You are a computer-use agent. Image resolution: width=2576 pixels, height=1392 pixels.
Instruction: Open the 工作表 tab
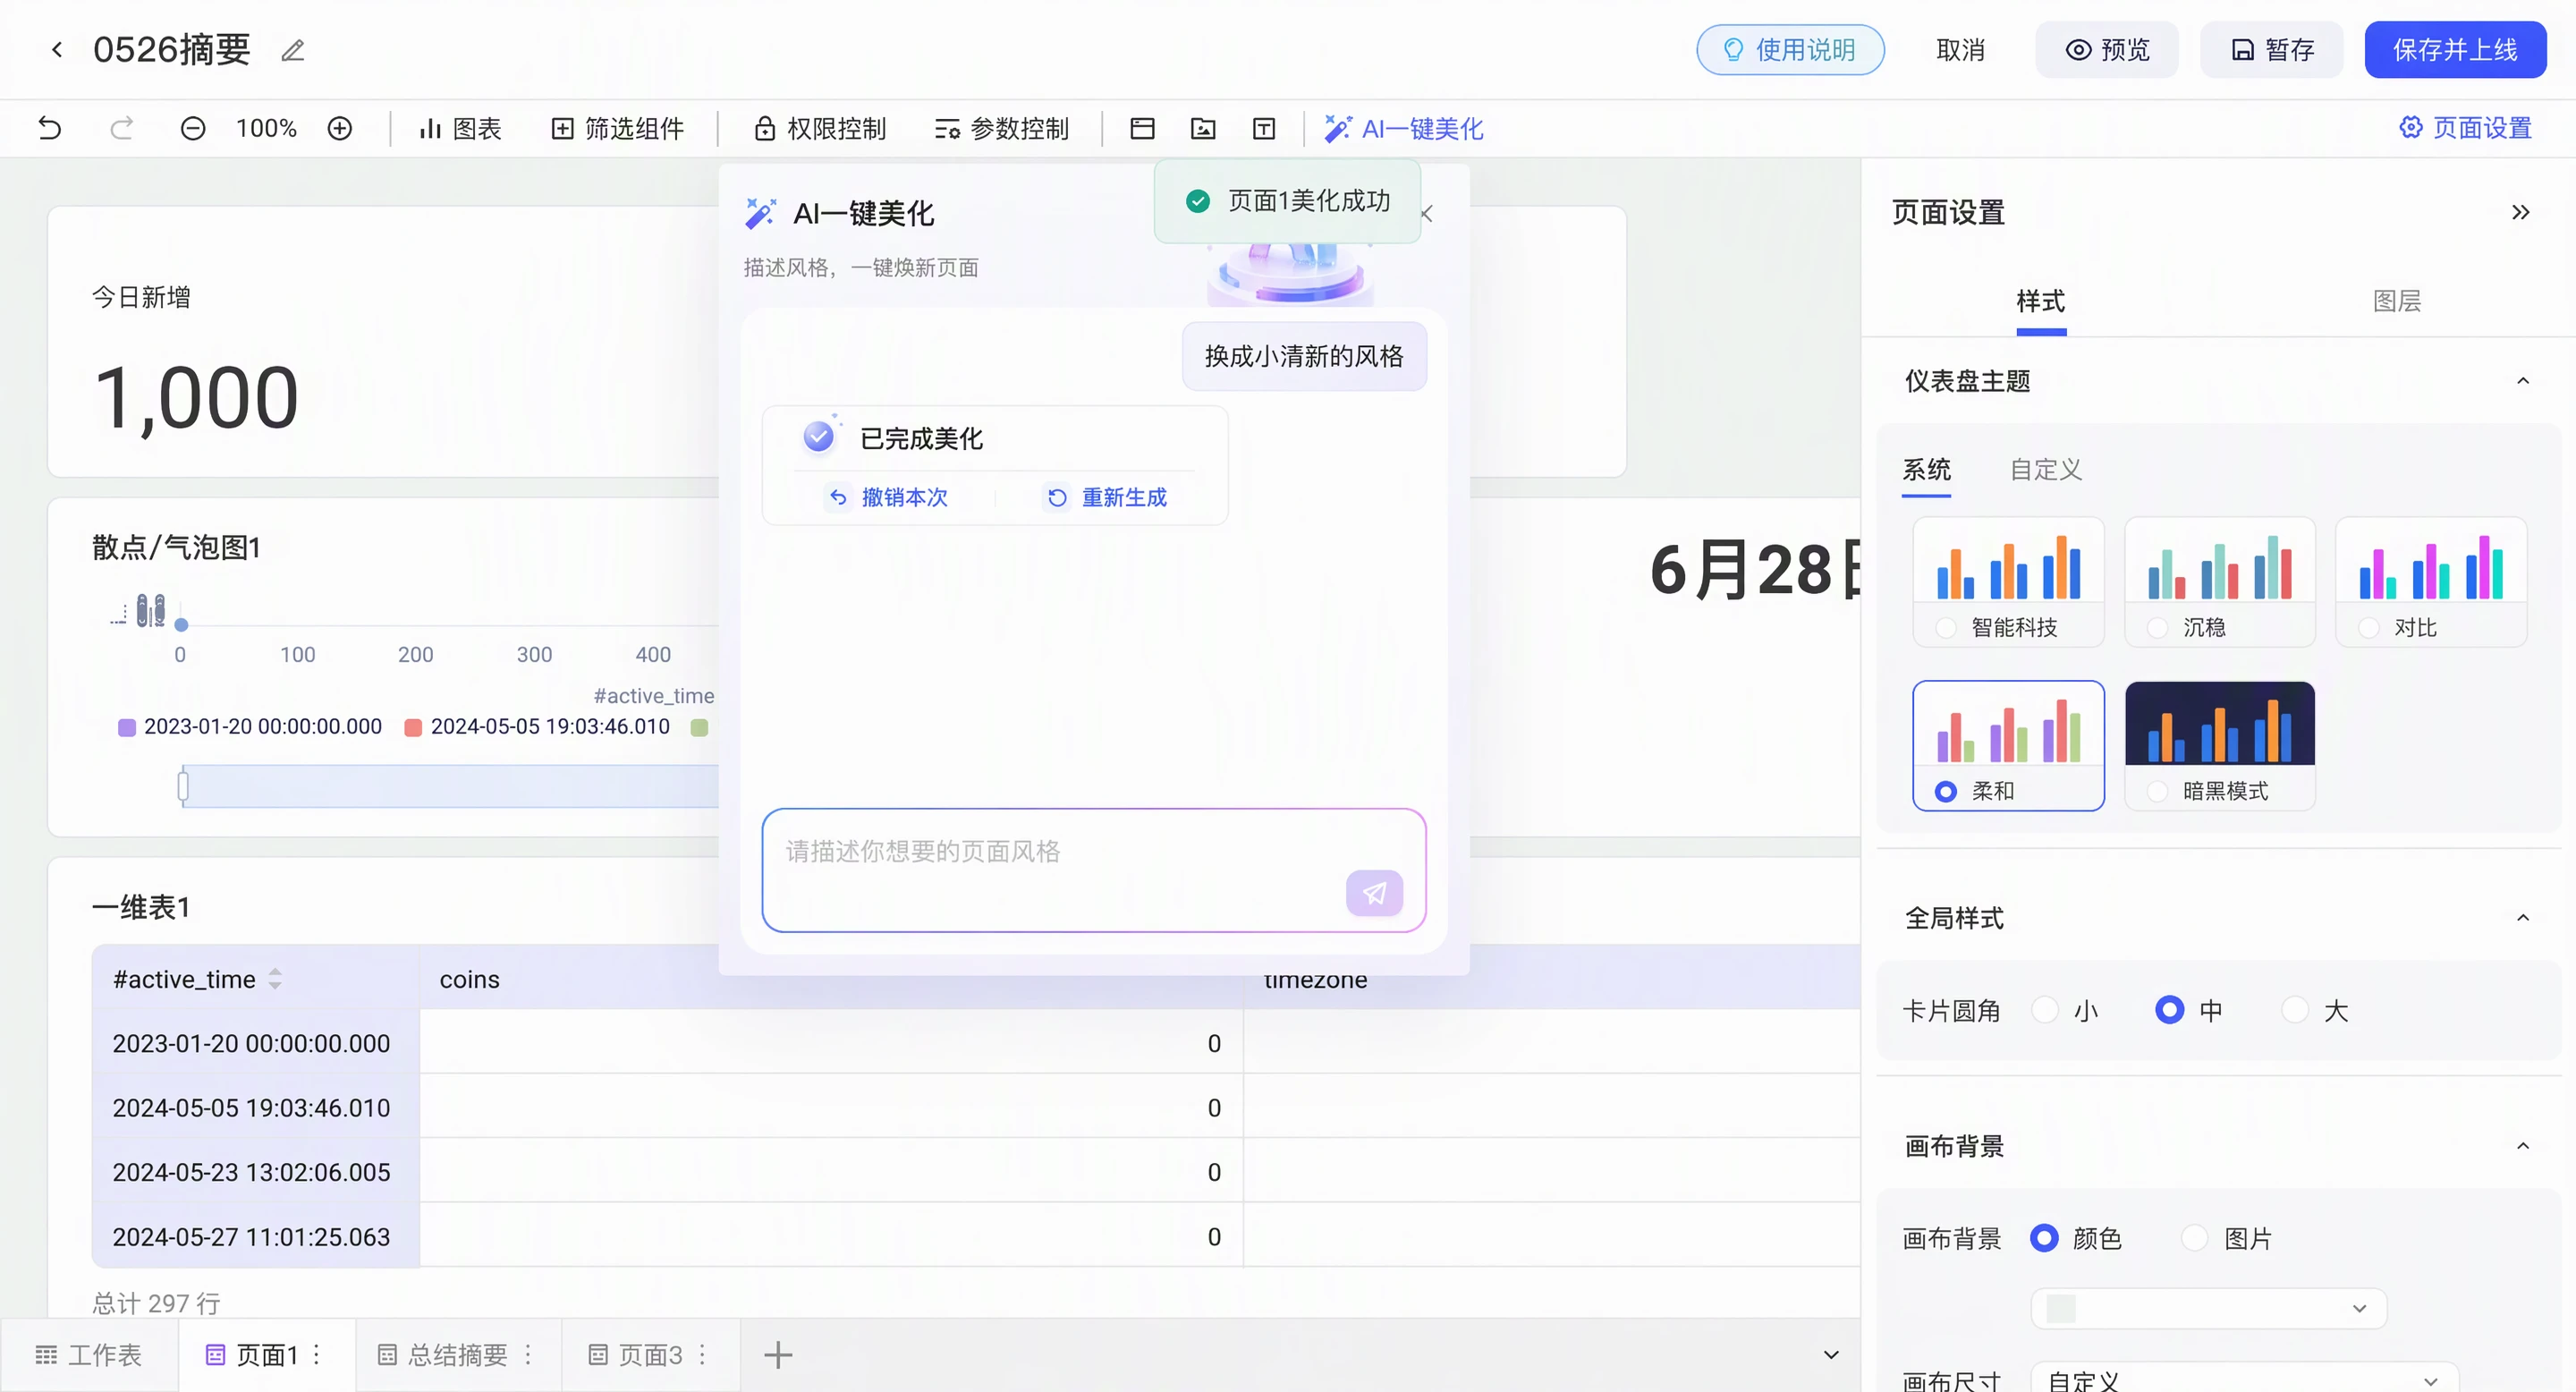(89, 1355)
